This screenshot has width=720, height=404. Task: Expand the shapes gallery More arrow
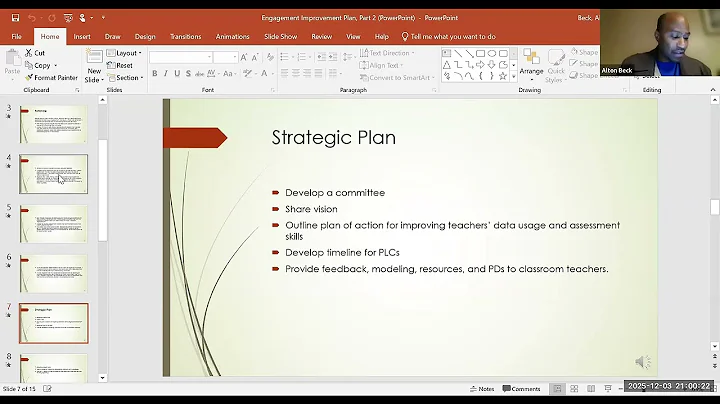click(x=513, y=76)
